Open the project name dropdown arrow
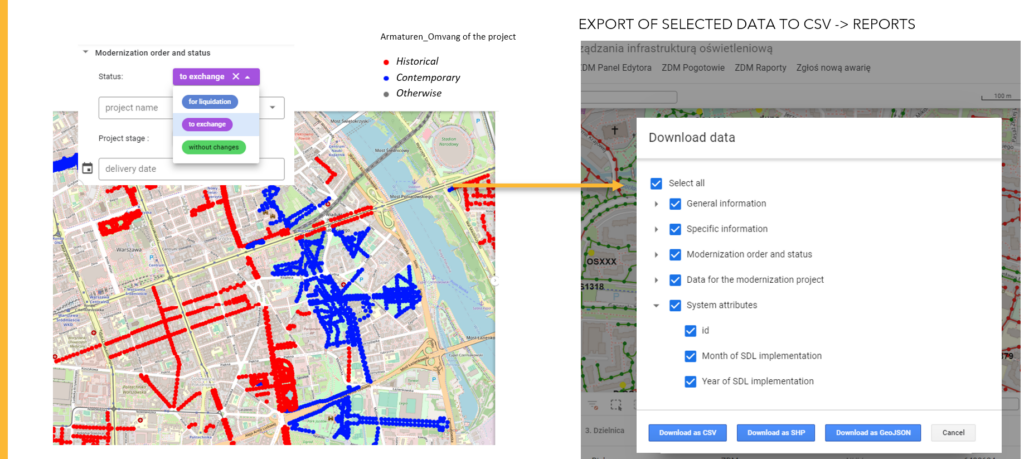 (273, 107)
